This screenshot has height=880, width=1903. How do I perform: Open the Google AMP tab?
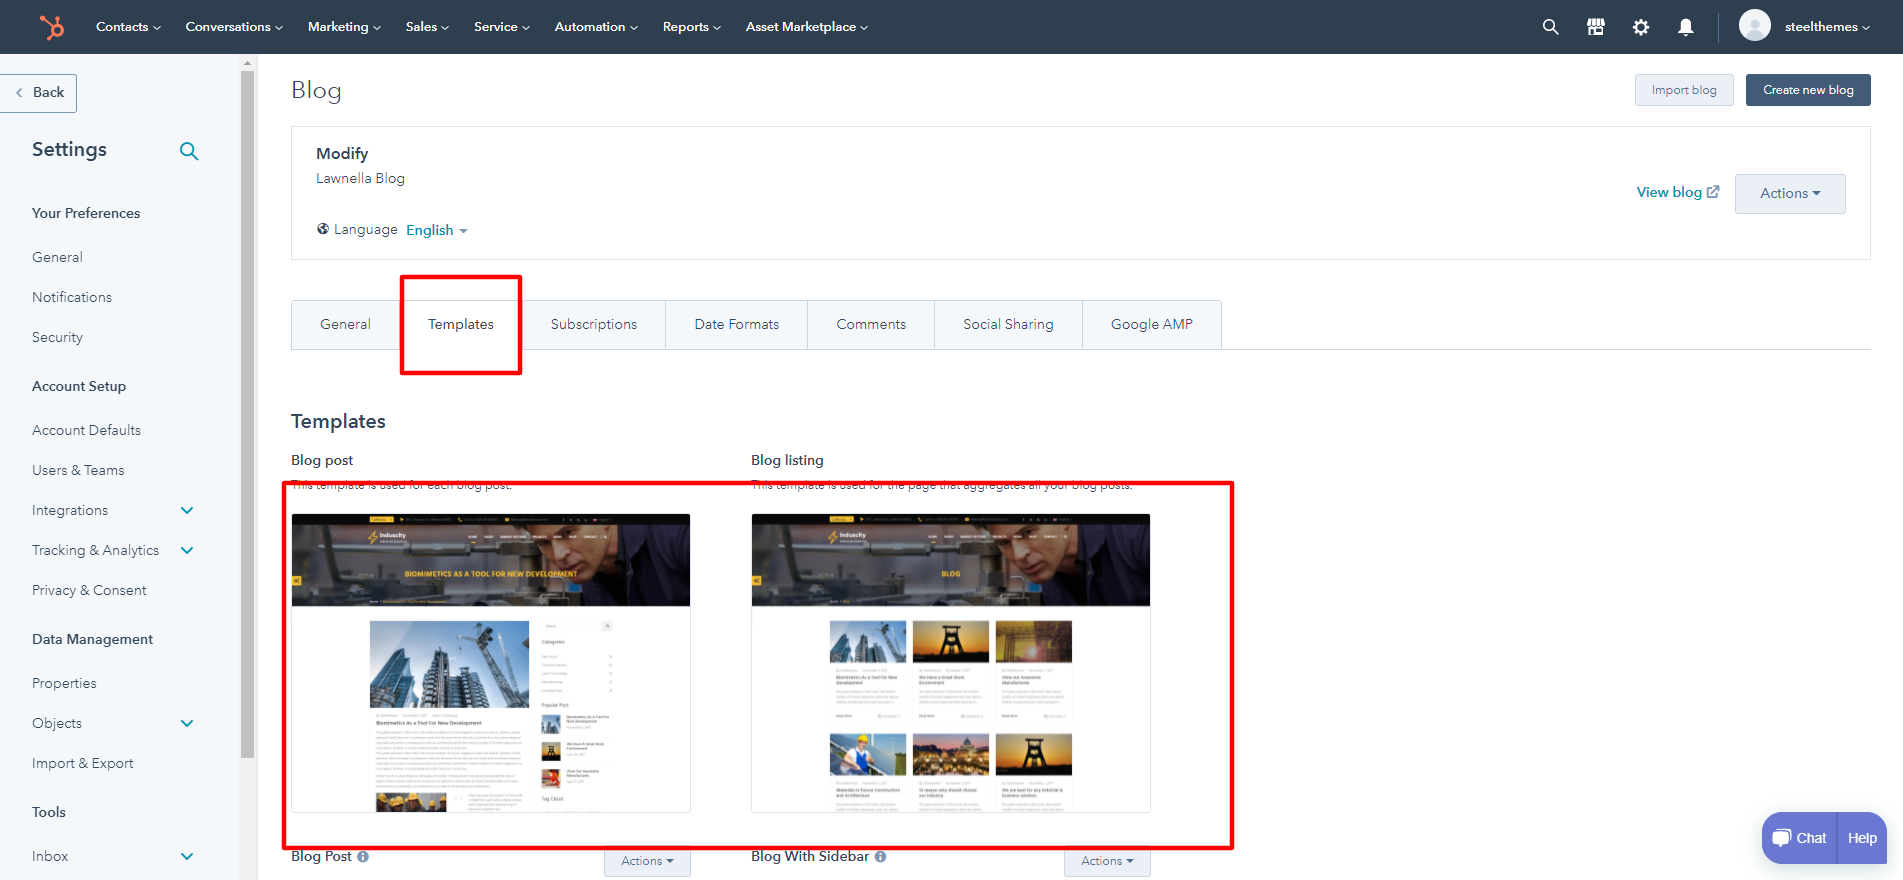pyautogui.click(x=1152, y=325)
